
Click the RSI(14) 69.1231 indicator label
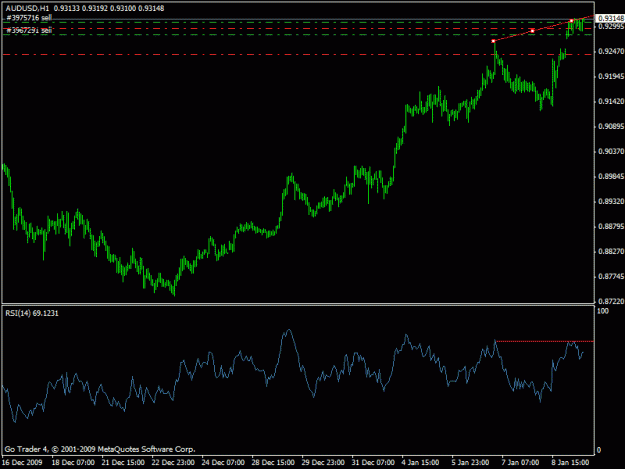tap(32, 314)
